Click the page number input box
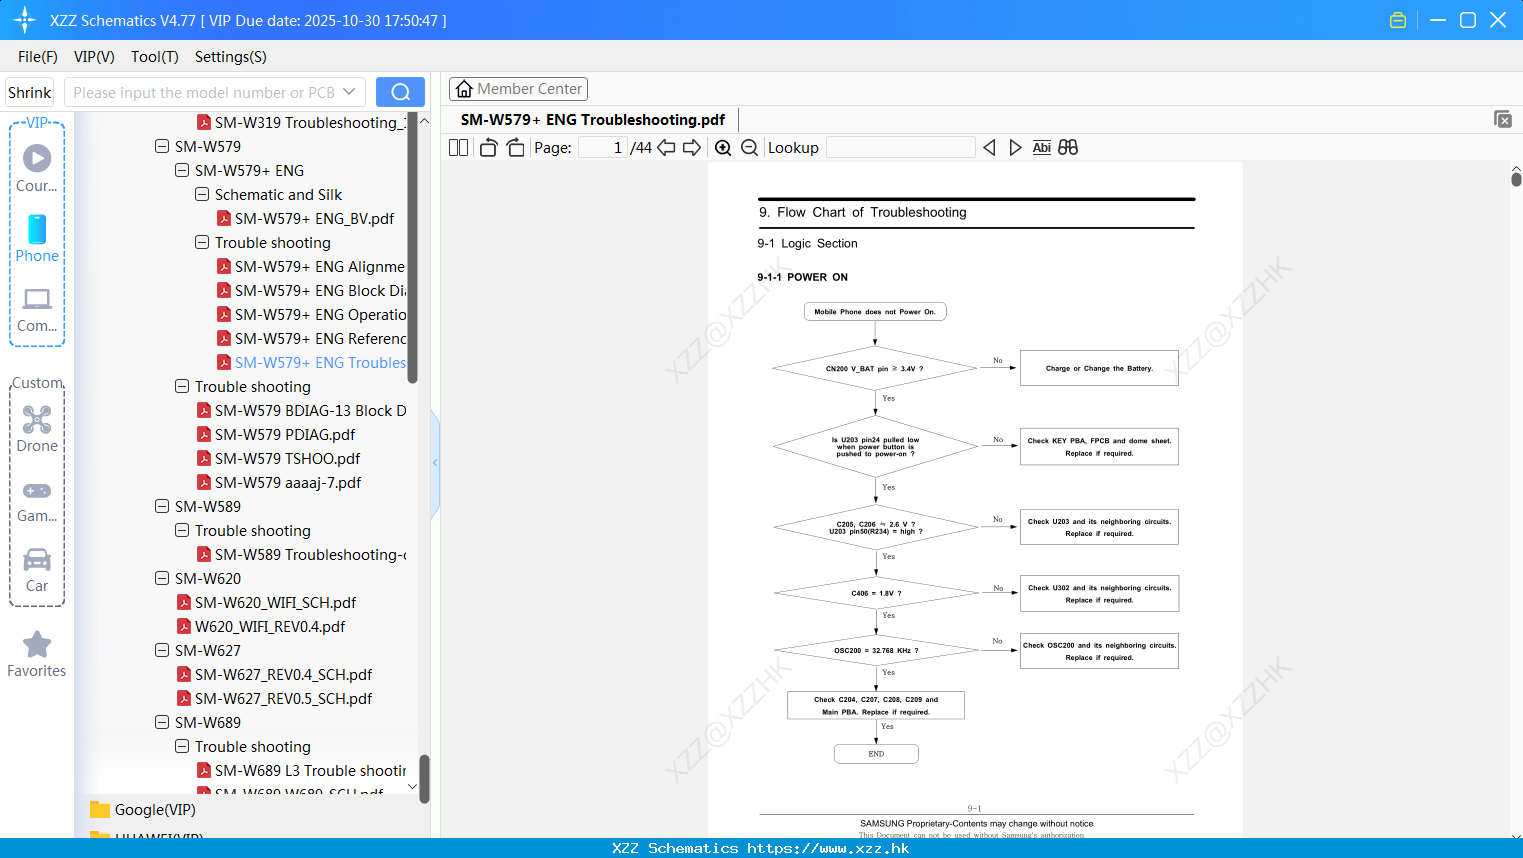The height and width of the screenshot is (858, 1523). click(x=603, y=148)
